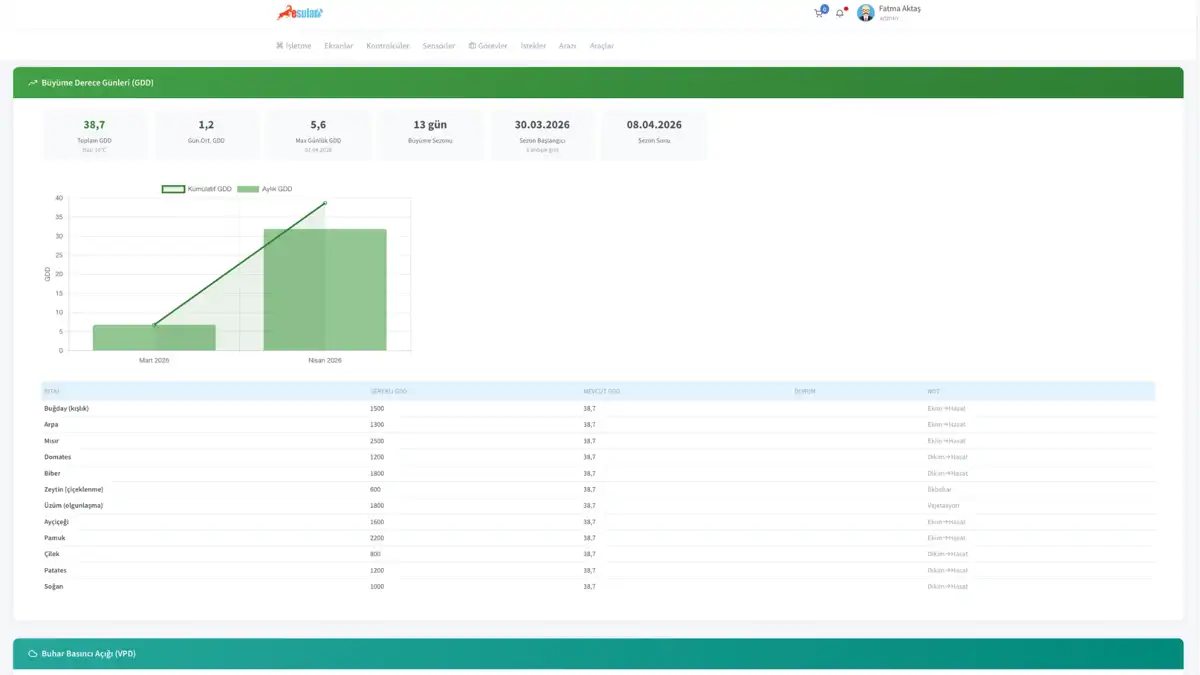Open the Araçlar menu

point(602,46)
